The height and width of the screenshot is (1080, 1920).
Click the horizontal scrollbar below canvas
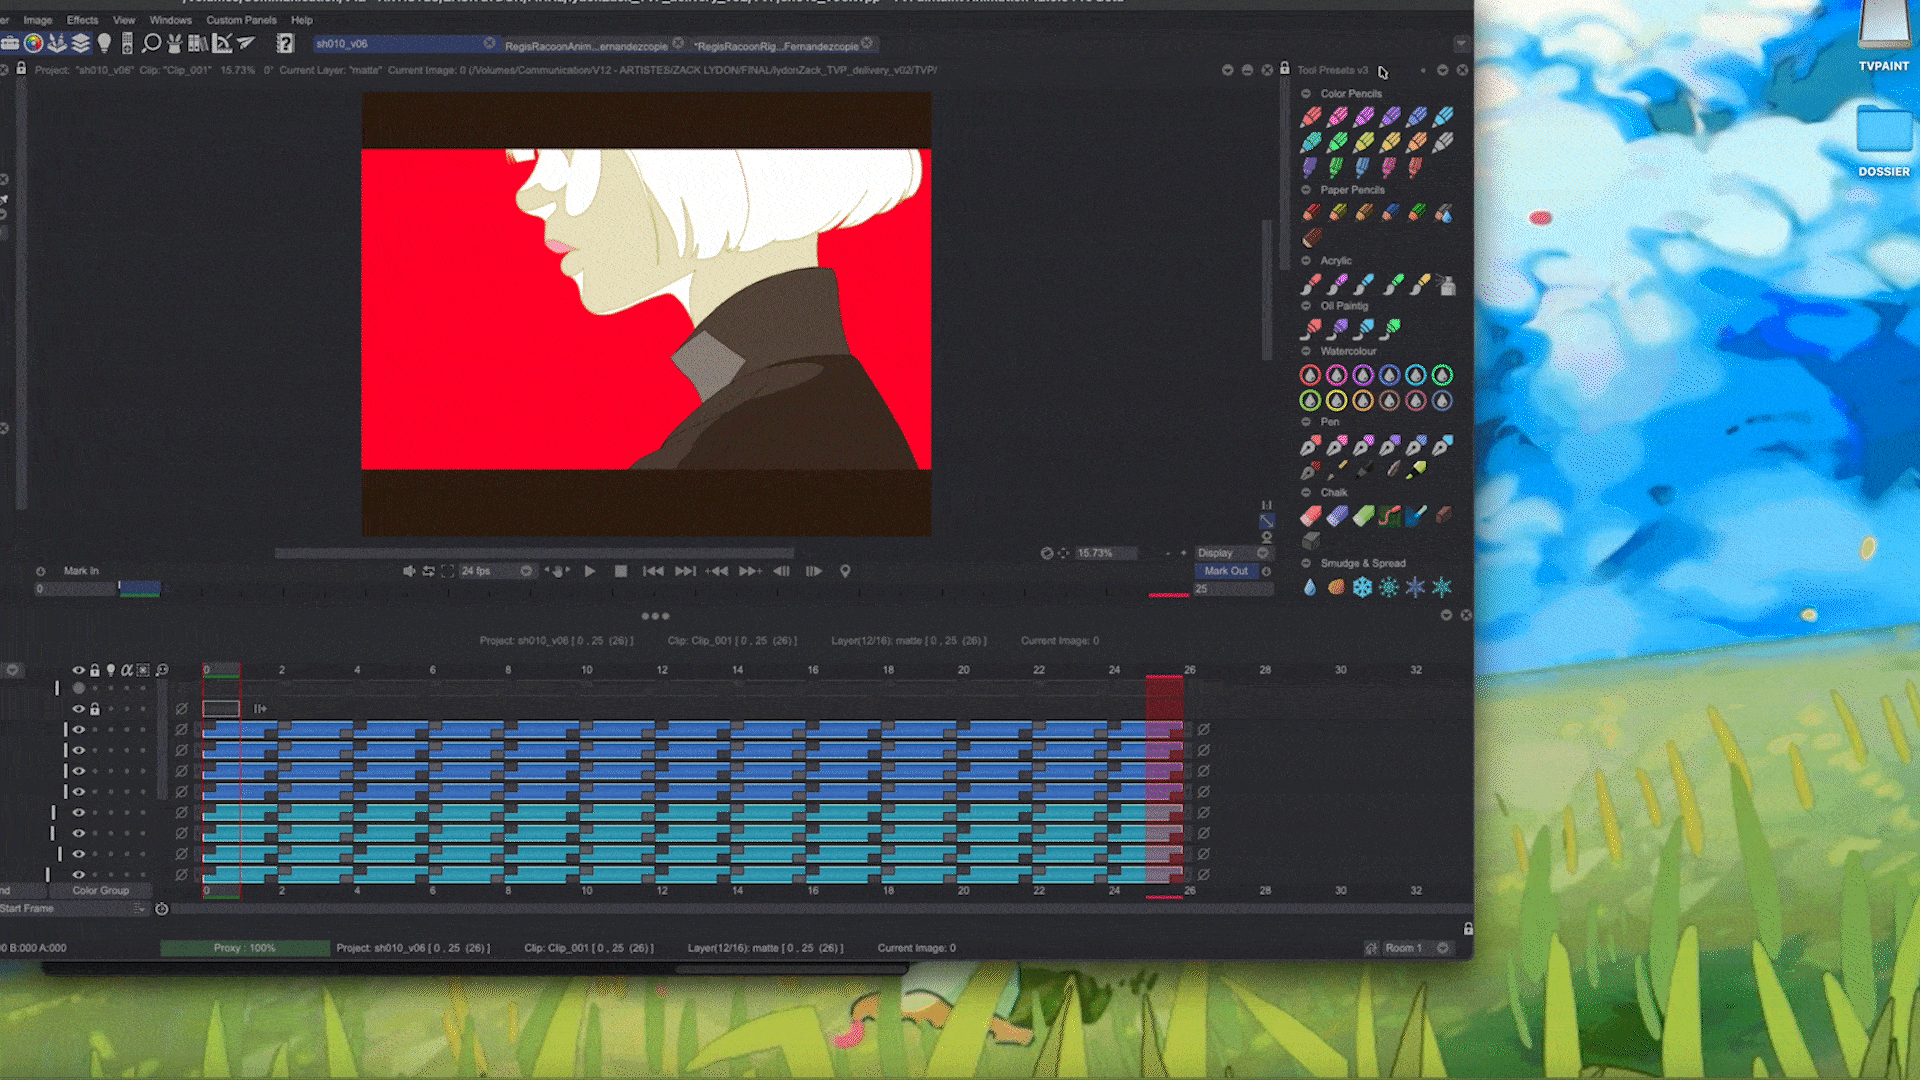click(x=534, y=553)
